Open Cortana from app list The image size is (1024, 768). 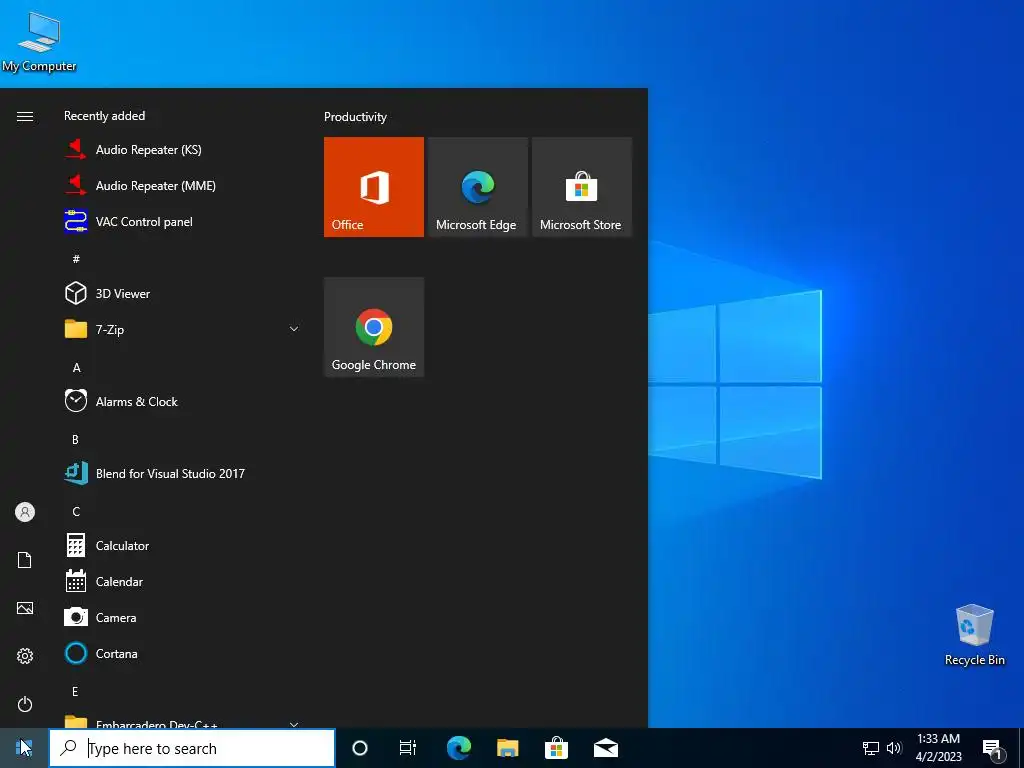click(182, 653)
